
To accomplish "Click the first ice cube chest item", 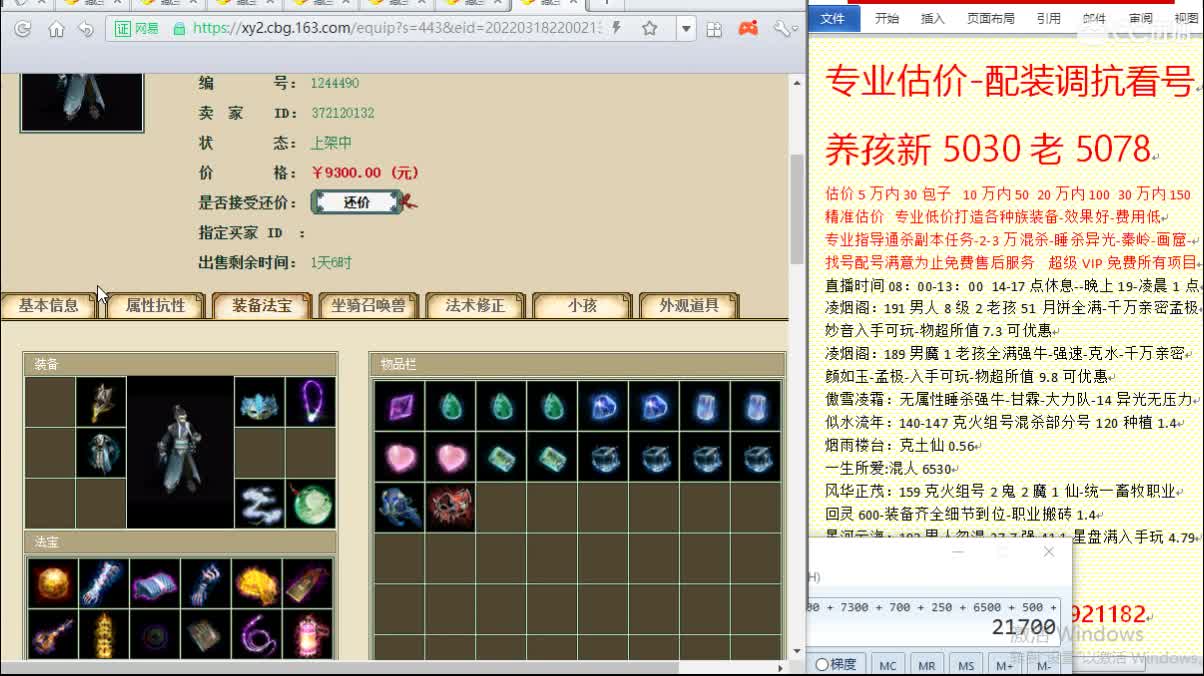I will (x=604, y=457).
